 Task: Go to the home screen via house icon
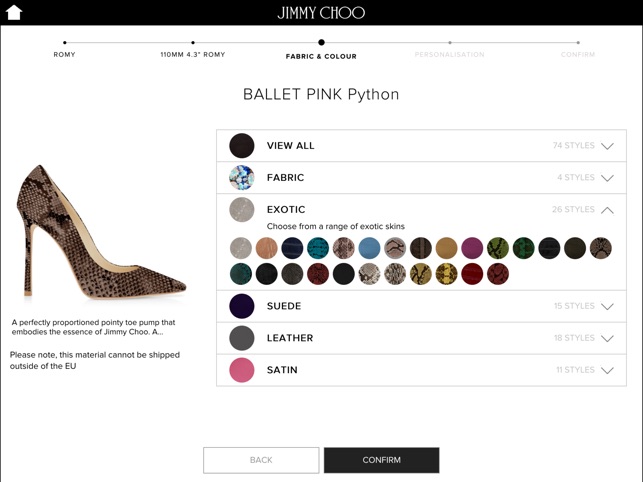pos(14,12)
